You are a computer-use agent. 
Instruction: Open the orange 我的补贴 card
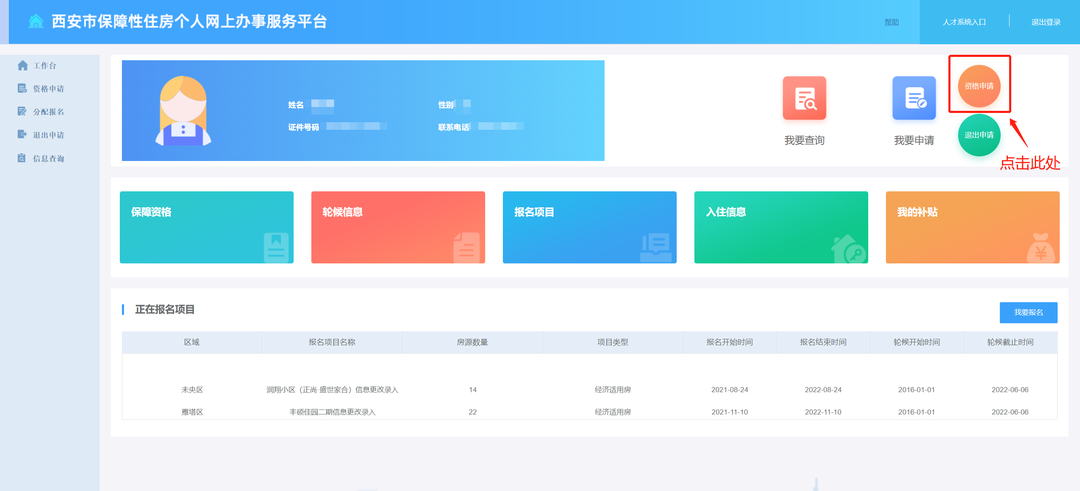pyautogui.click(x=971, y=227)
